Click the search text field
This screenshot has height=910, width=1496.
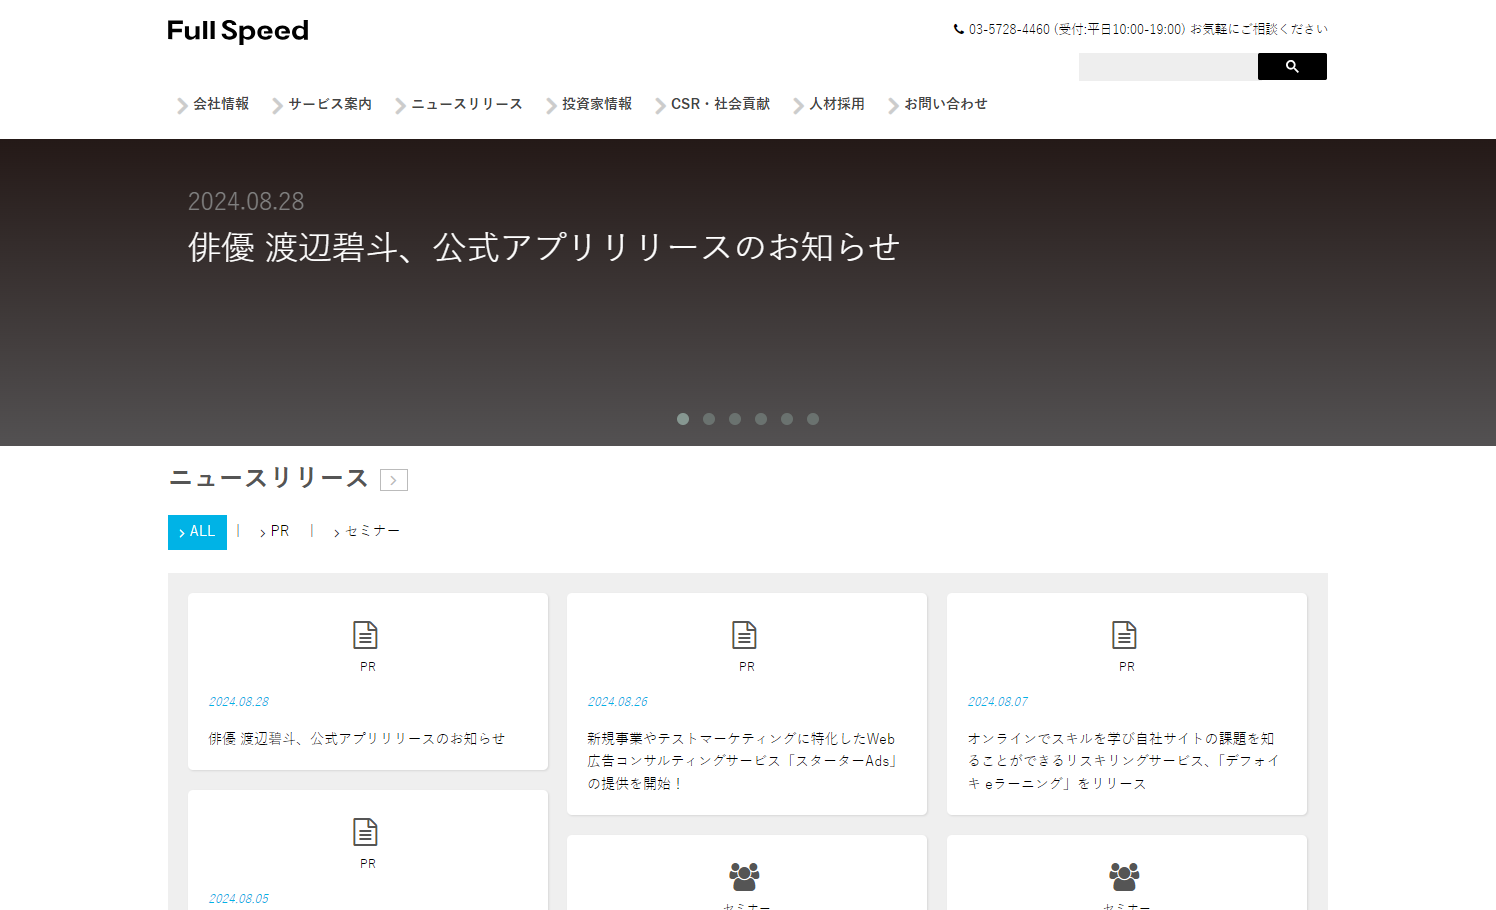coord(1168,66)
